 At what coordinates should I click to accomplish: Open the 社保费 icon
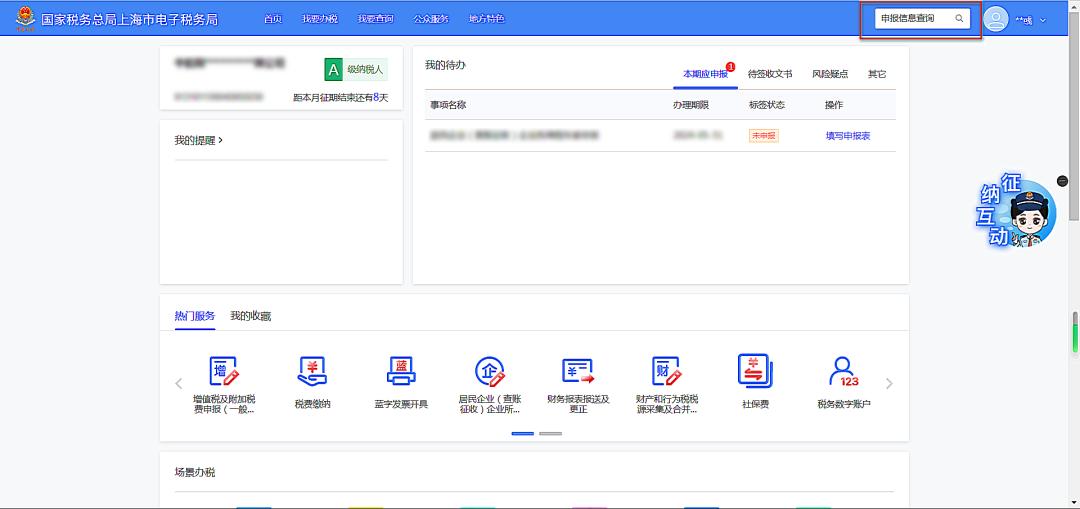tap(755, 370)
